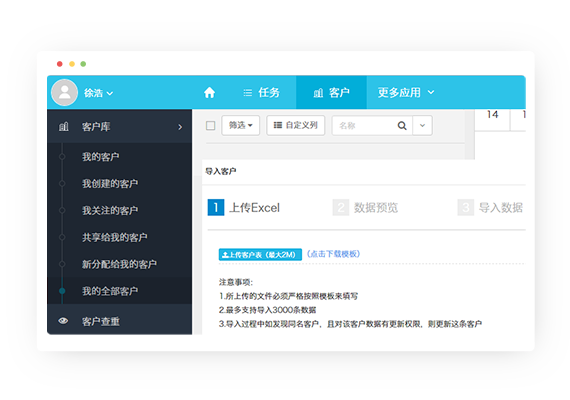Expand the search box options arrow
The height and width of the screenshot is (400, 570).
point(422,125)
